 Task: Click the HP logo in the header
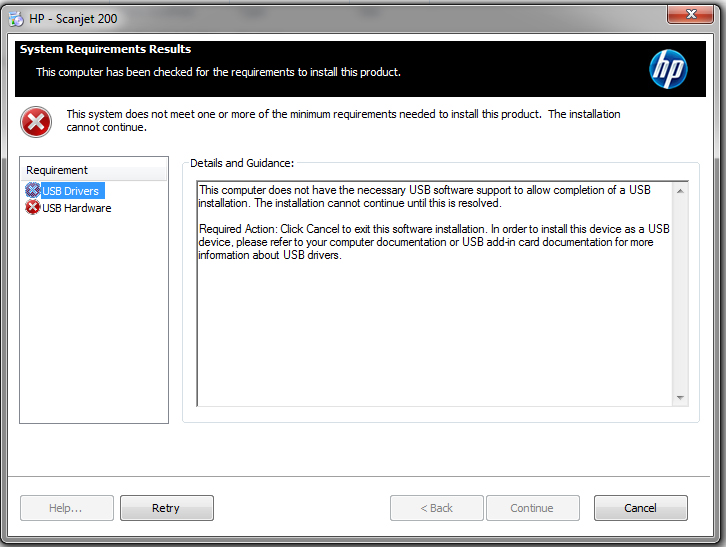point(668,69)
